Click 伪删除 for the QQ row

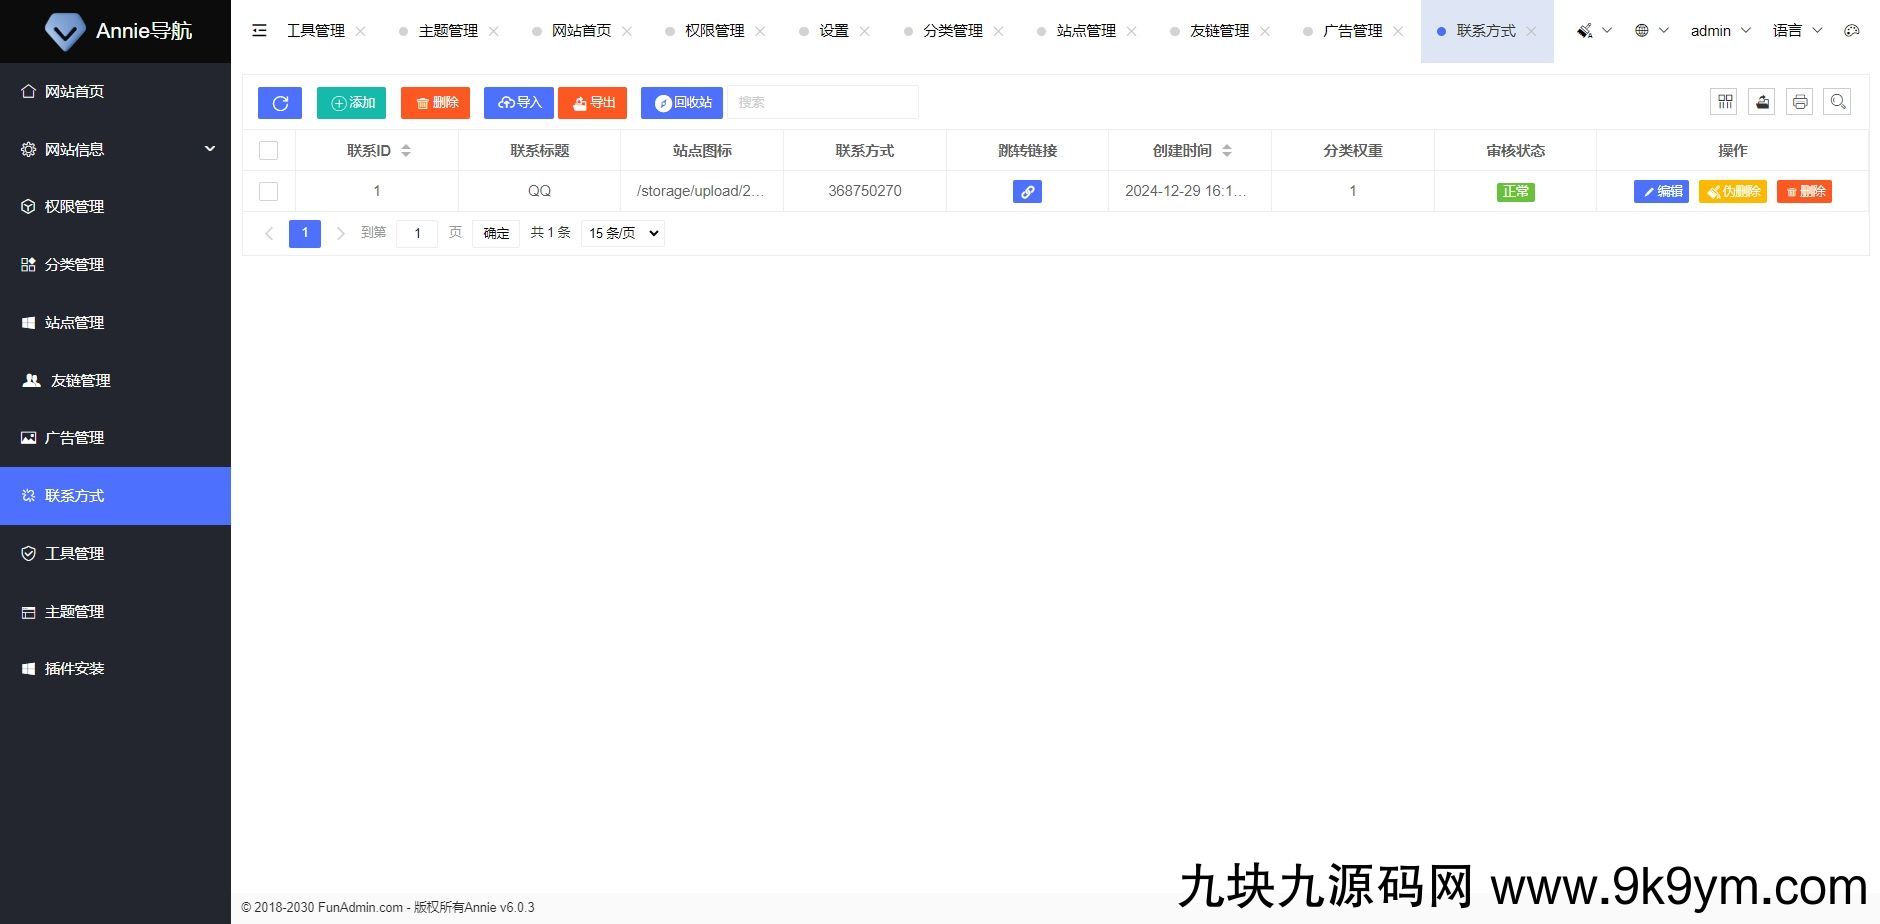coord(1733,191)
